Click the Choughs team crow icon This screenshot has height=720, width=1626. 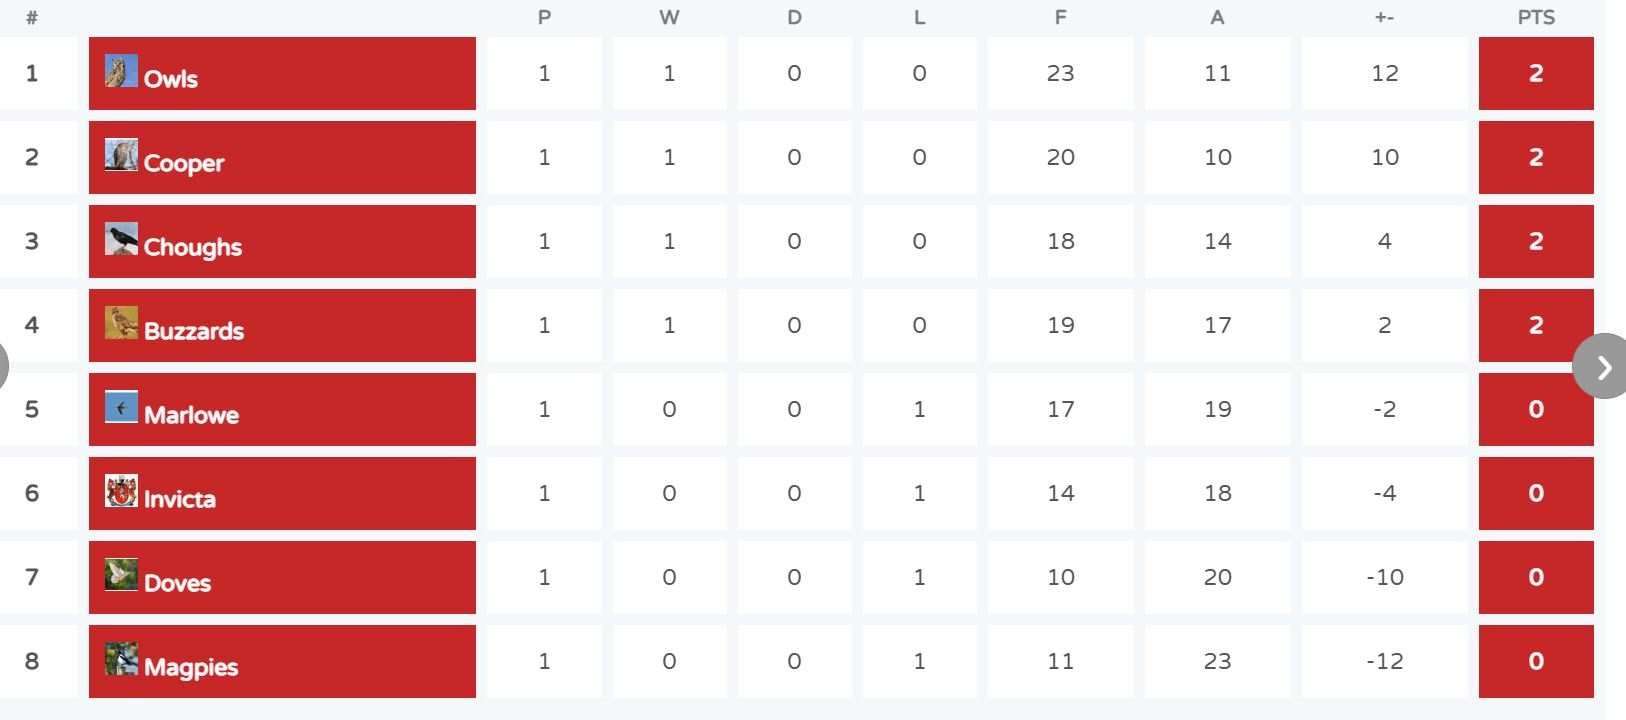121,238
